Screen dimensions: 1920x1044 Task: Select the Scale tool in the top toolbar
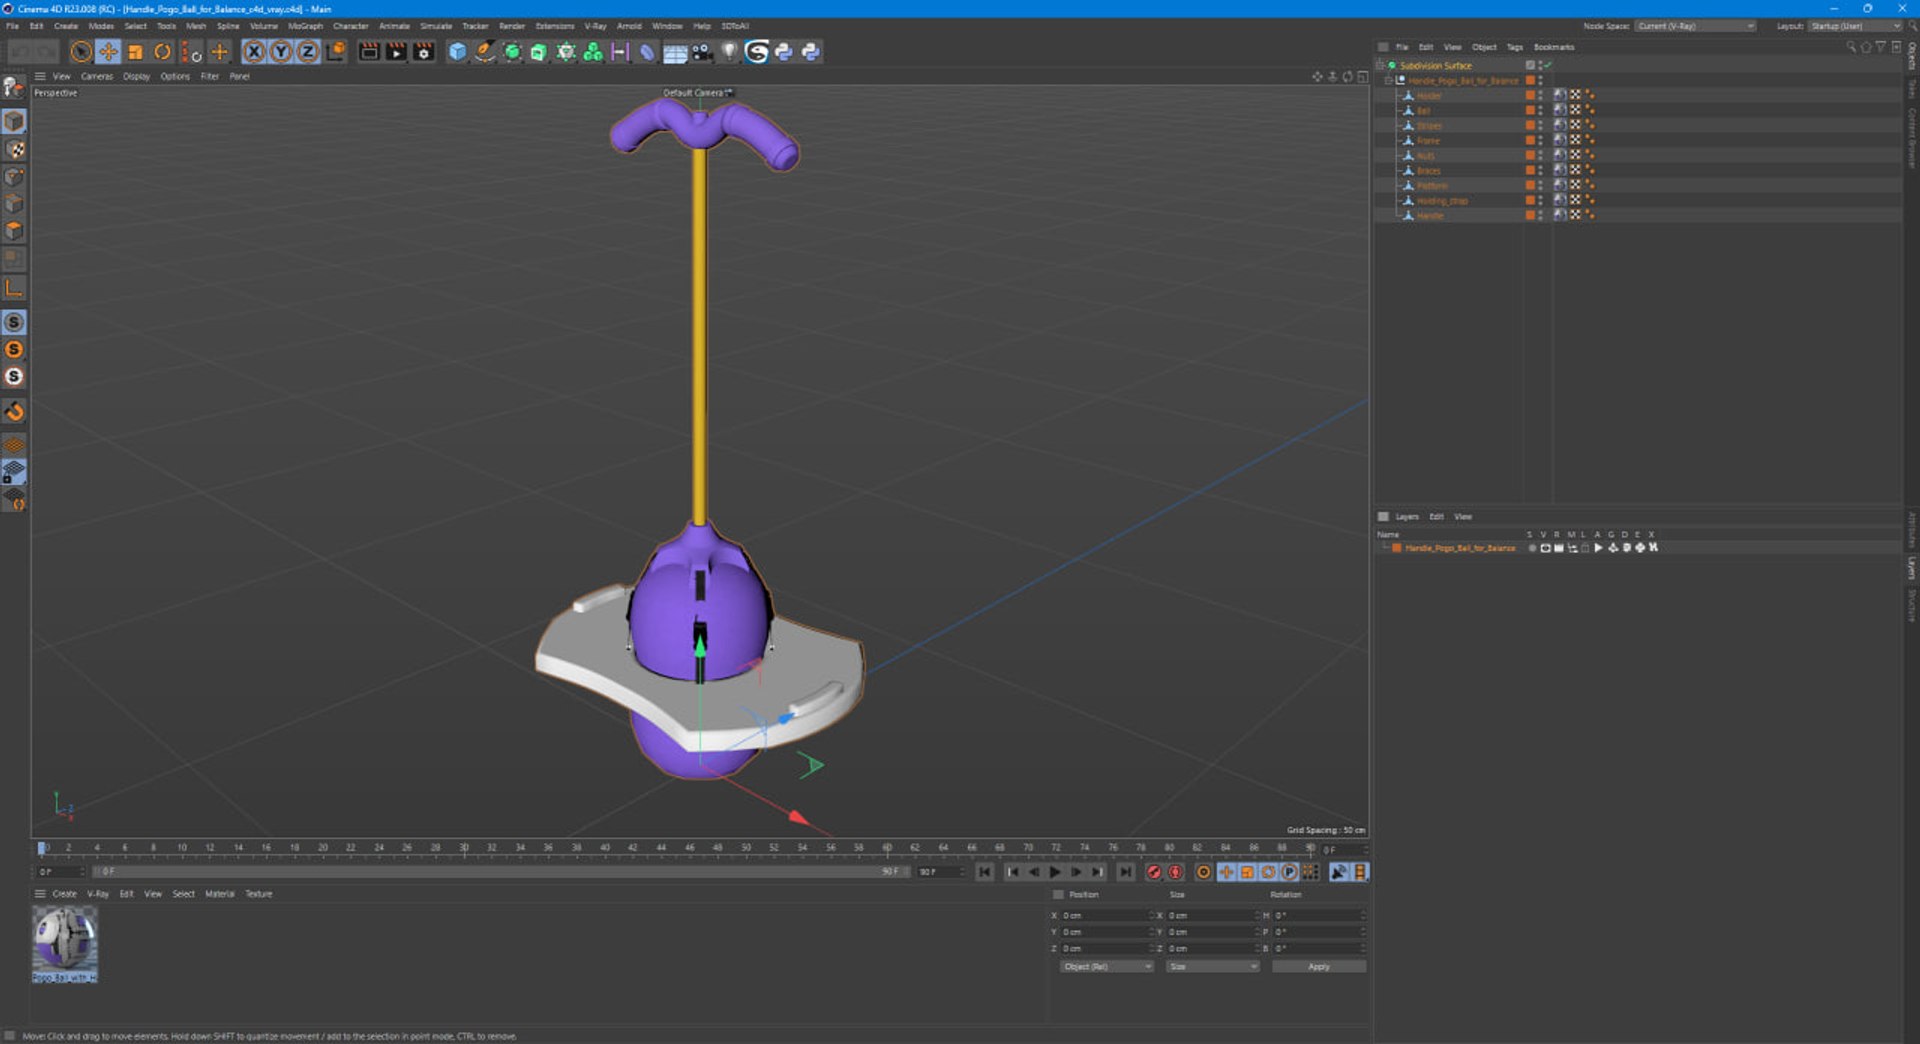[135, 52]
